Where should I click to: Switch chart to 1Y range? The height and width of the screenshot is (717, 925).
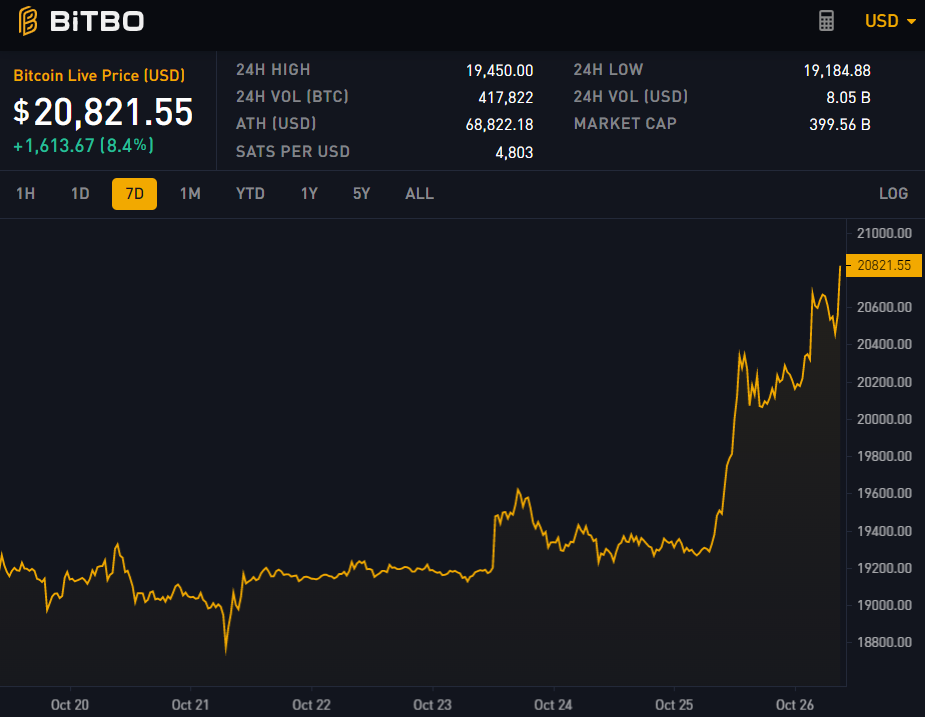pyautogui.click(x=309, y=194)
